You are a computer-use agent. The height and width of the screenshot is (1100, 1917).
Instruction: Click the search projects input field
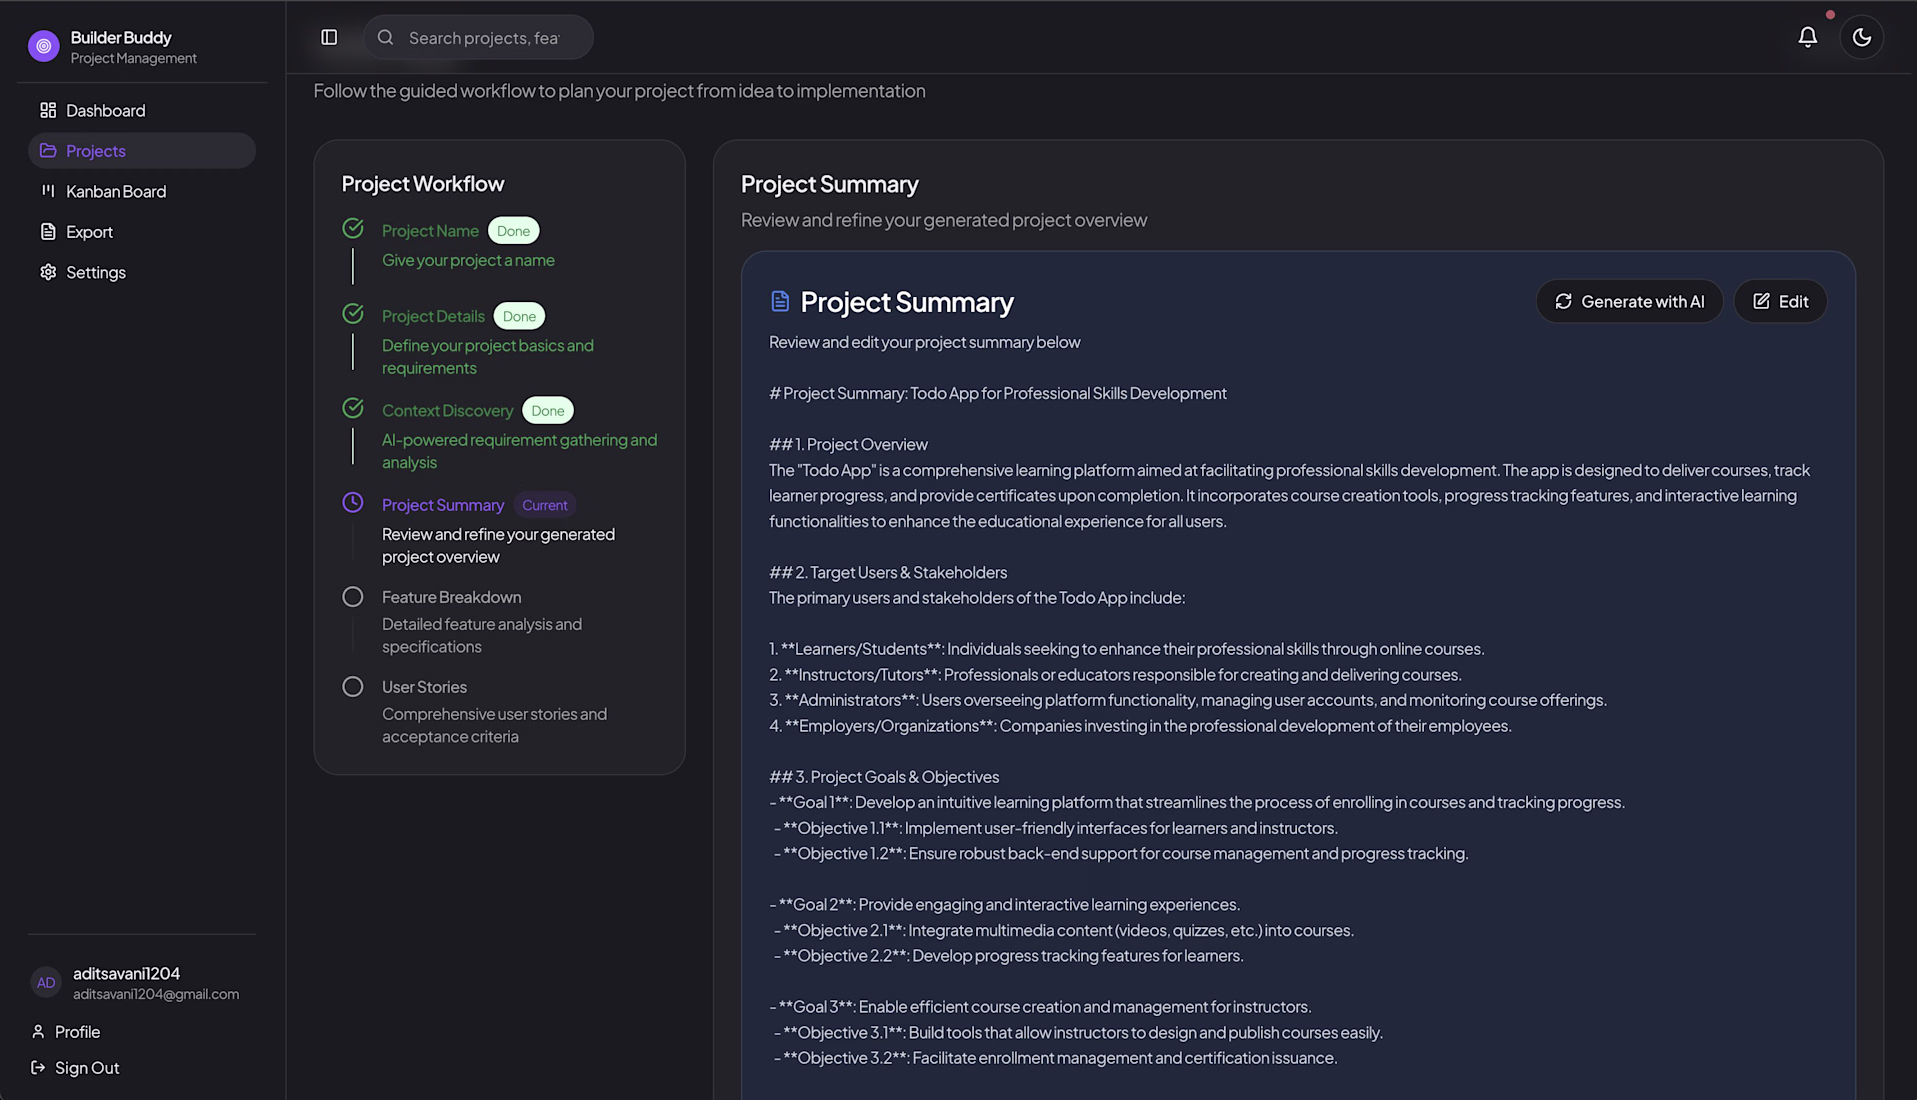(484, 37)
